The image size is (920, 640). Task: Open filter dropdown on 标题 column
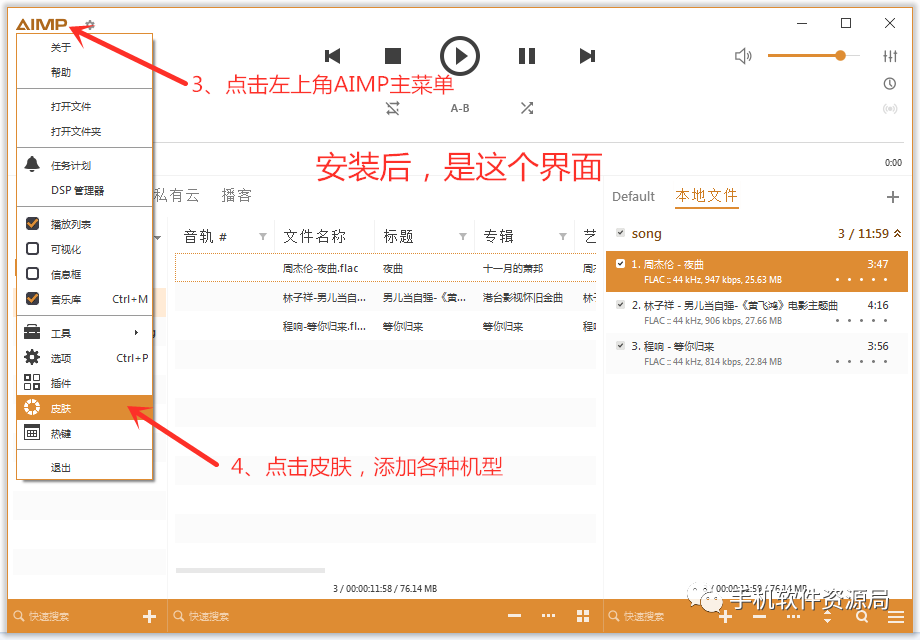463,236
